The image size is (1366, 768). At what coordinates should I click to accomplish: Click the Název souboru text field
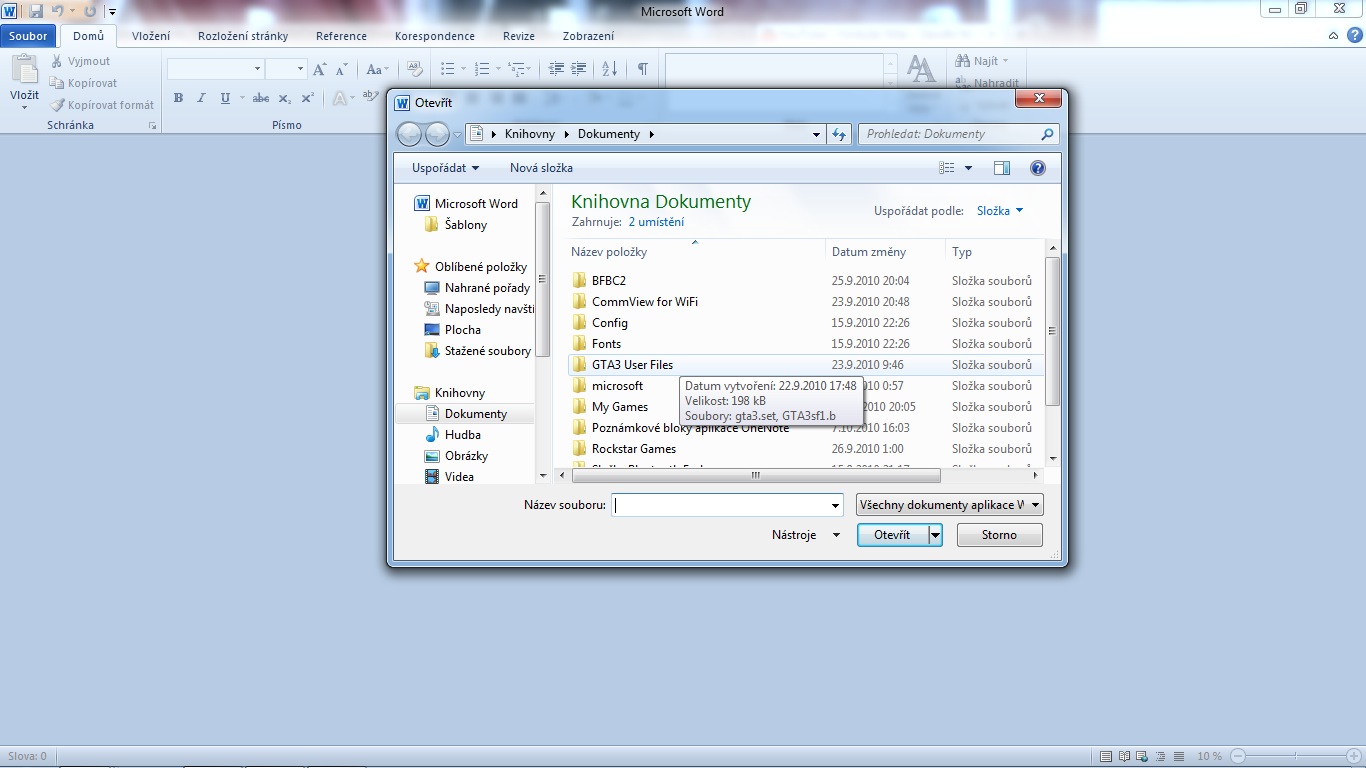point(720,505)
